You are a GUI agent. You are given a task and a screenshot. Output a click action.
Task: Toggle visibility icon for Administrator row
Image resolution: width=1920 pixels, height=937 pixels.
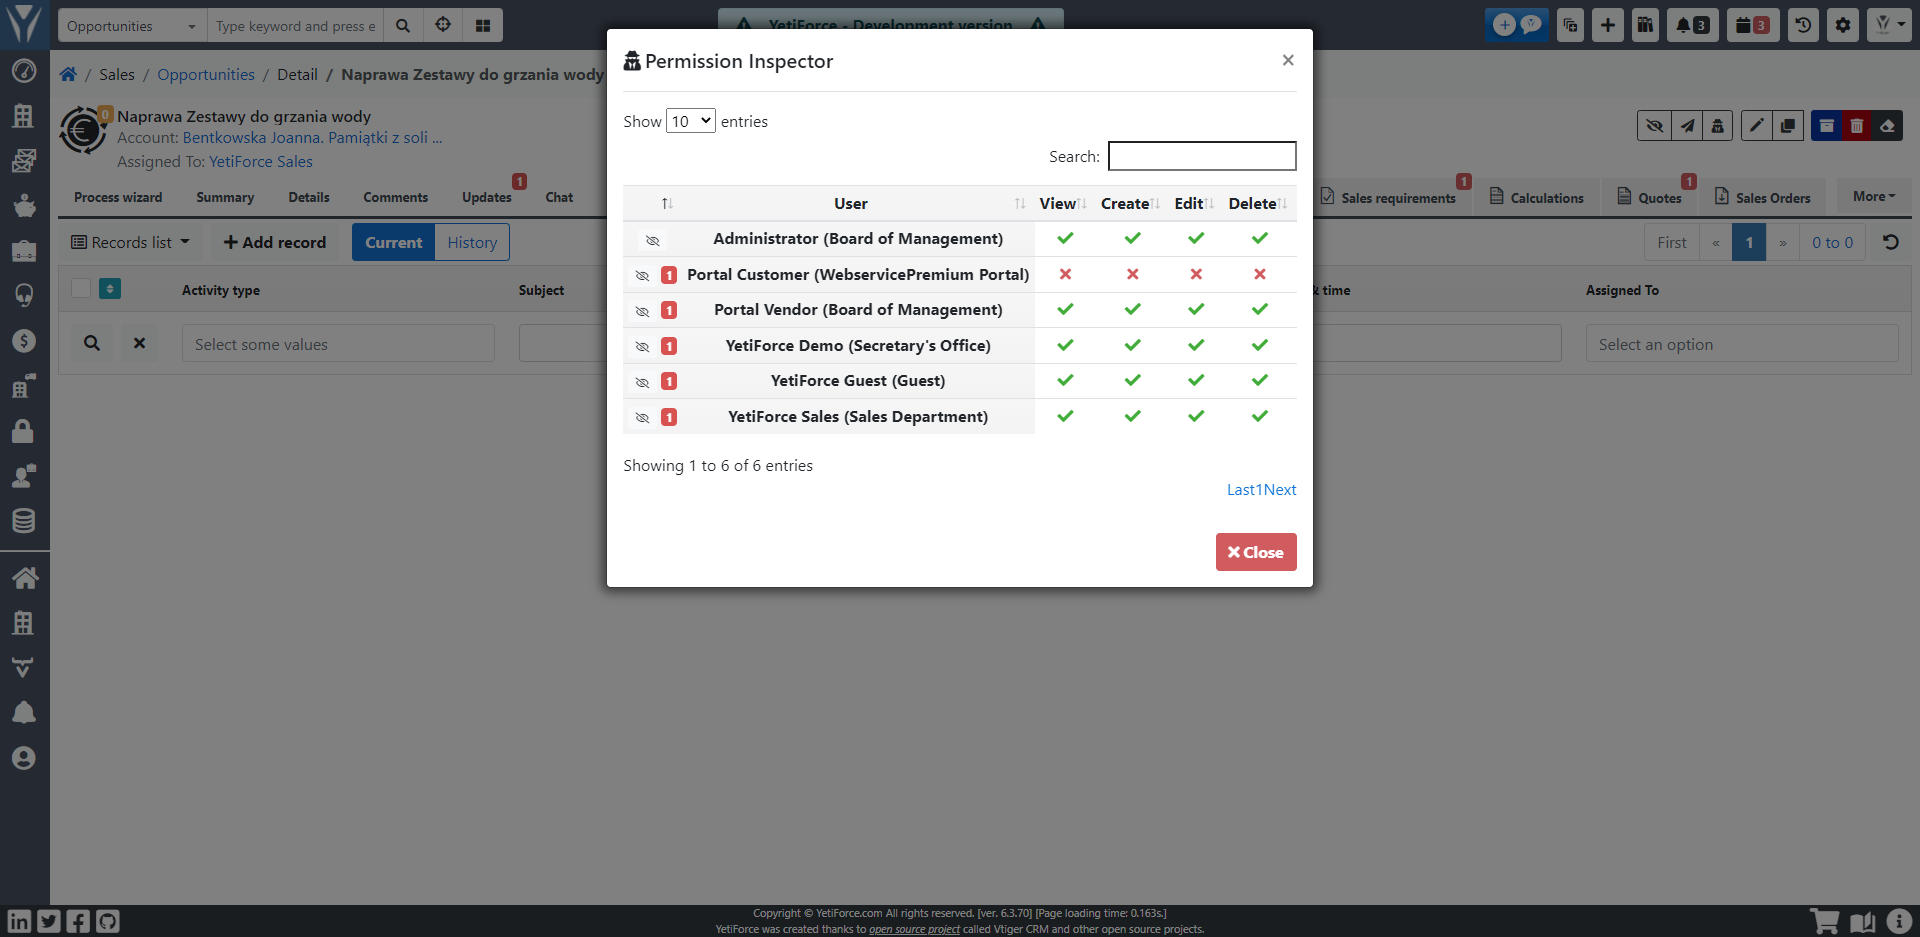tap(652, 240)
